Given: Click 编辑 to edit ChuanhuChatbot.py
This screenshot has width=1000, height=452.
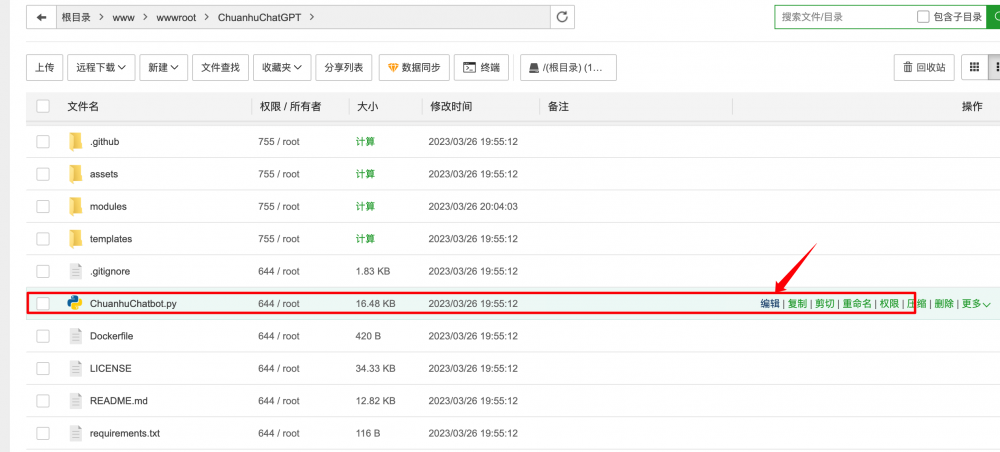Looking at the screenshot, I should tap(770, 304).
